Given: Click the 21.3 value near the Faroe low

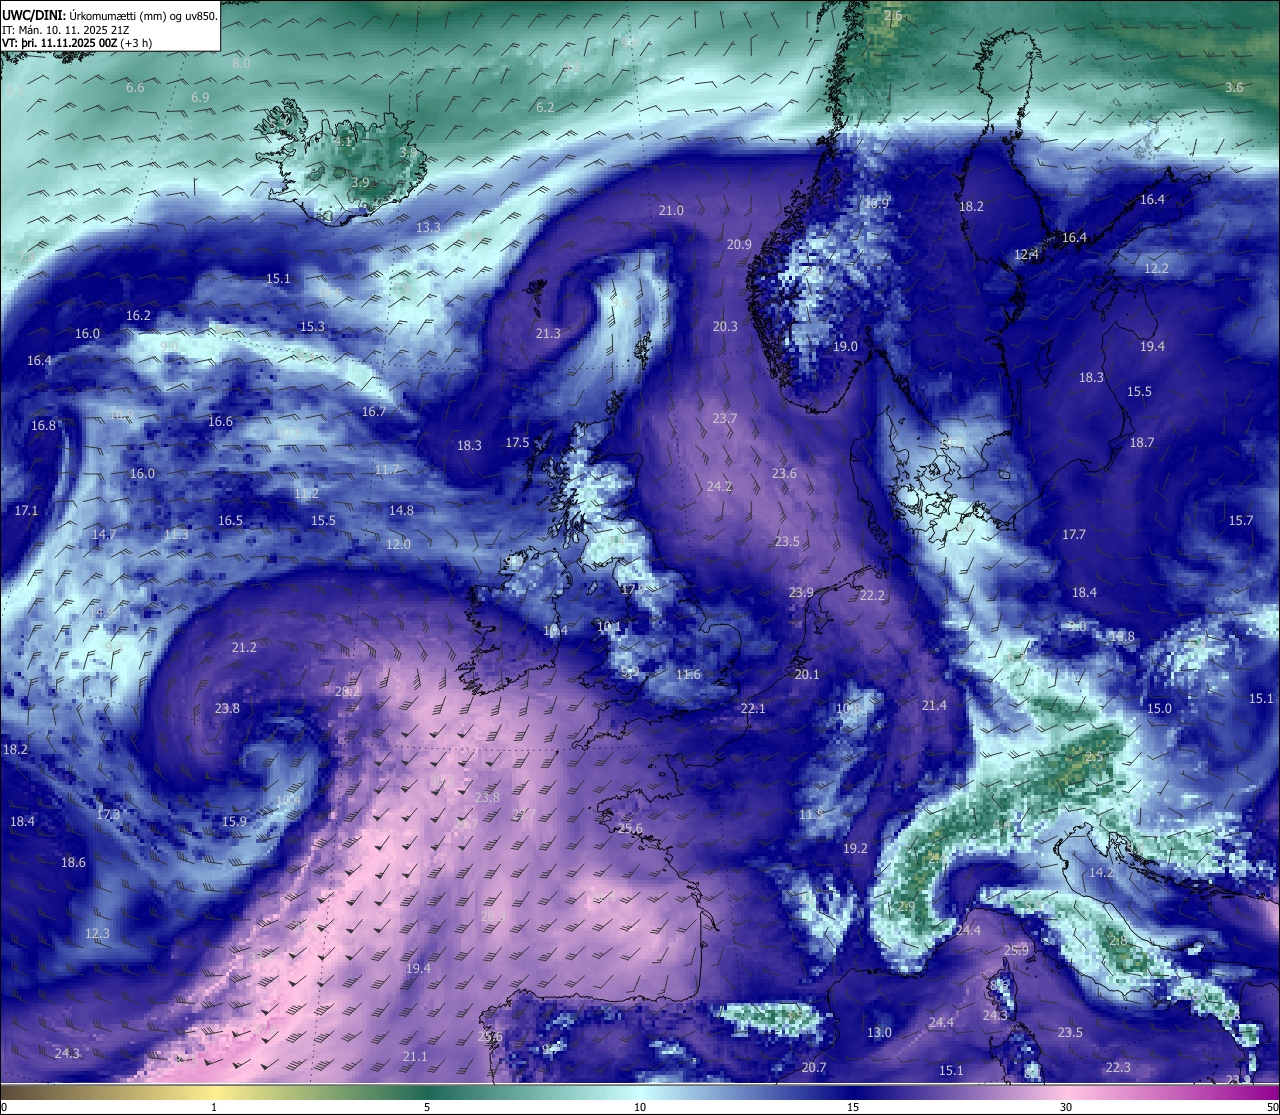Looking at the screenshot, I should (x=548, y=334).
